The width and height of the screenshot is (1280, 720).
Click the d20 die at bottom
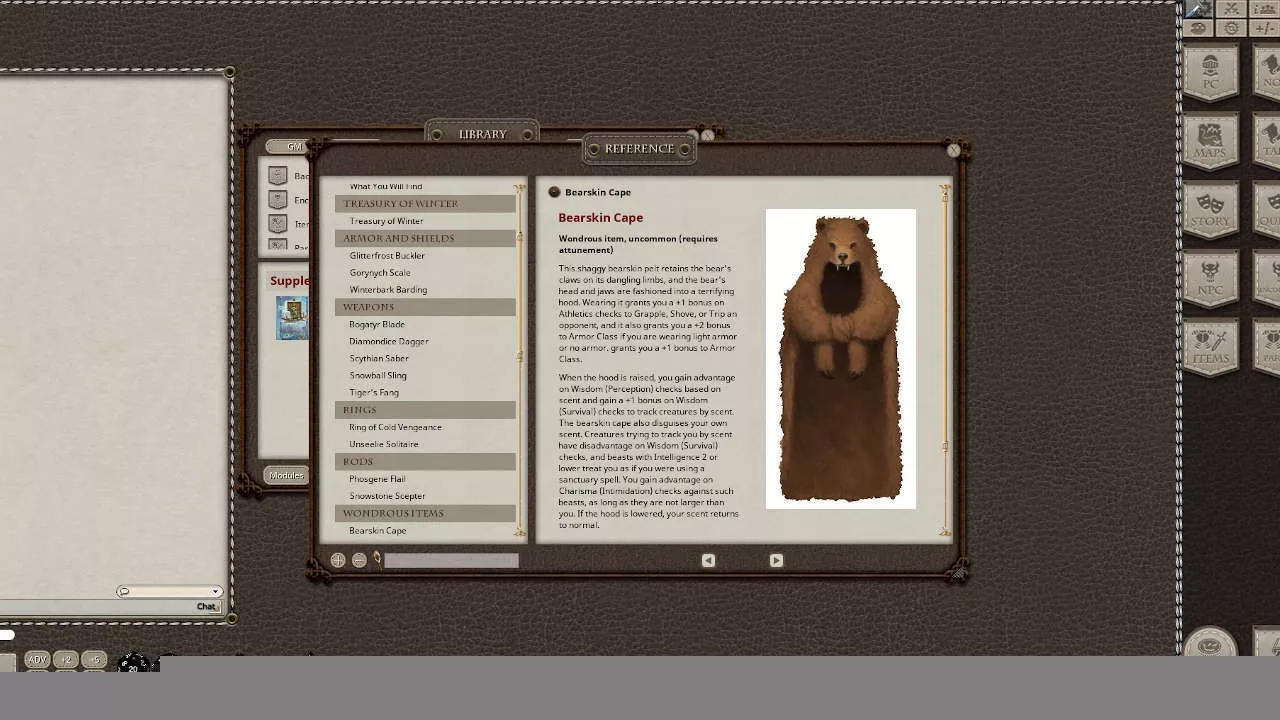pyautogui.click(x=133, y=663)
